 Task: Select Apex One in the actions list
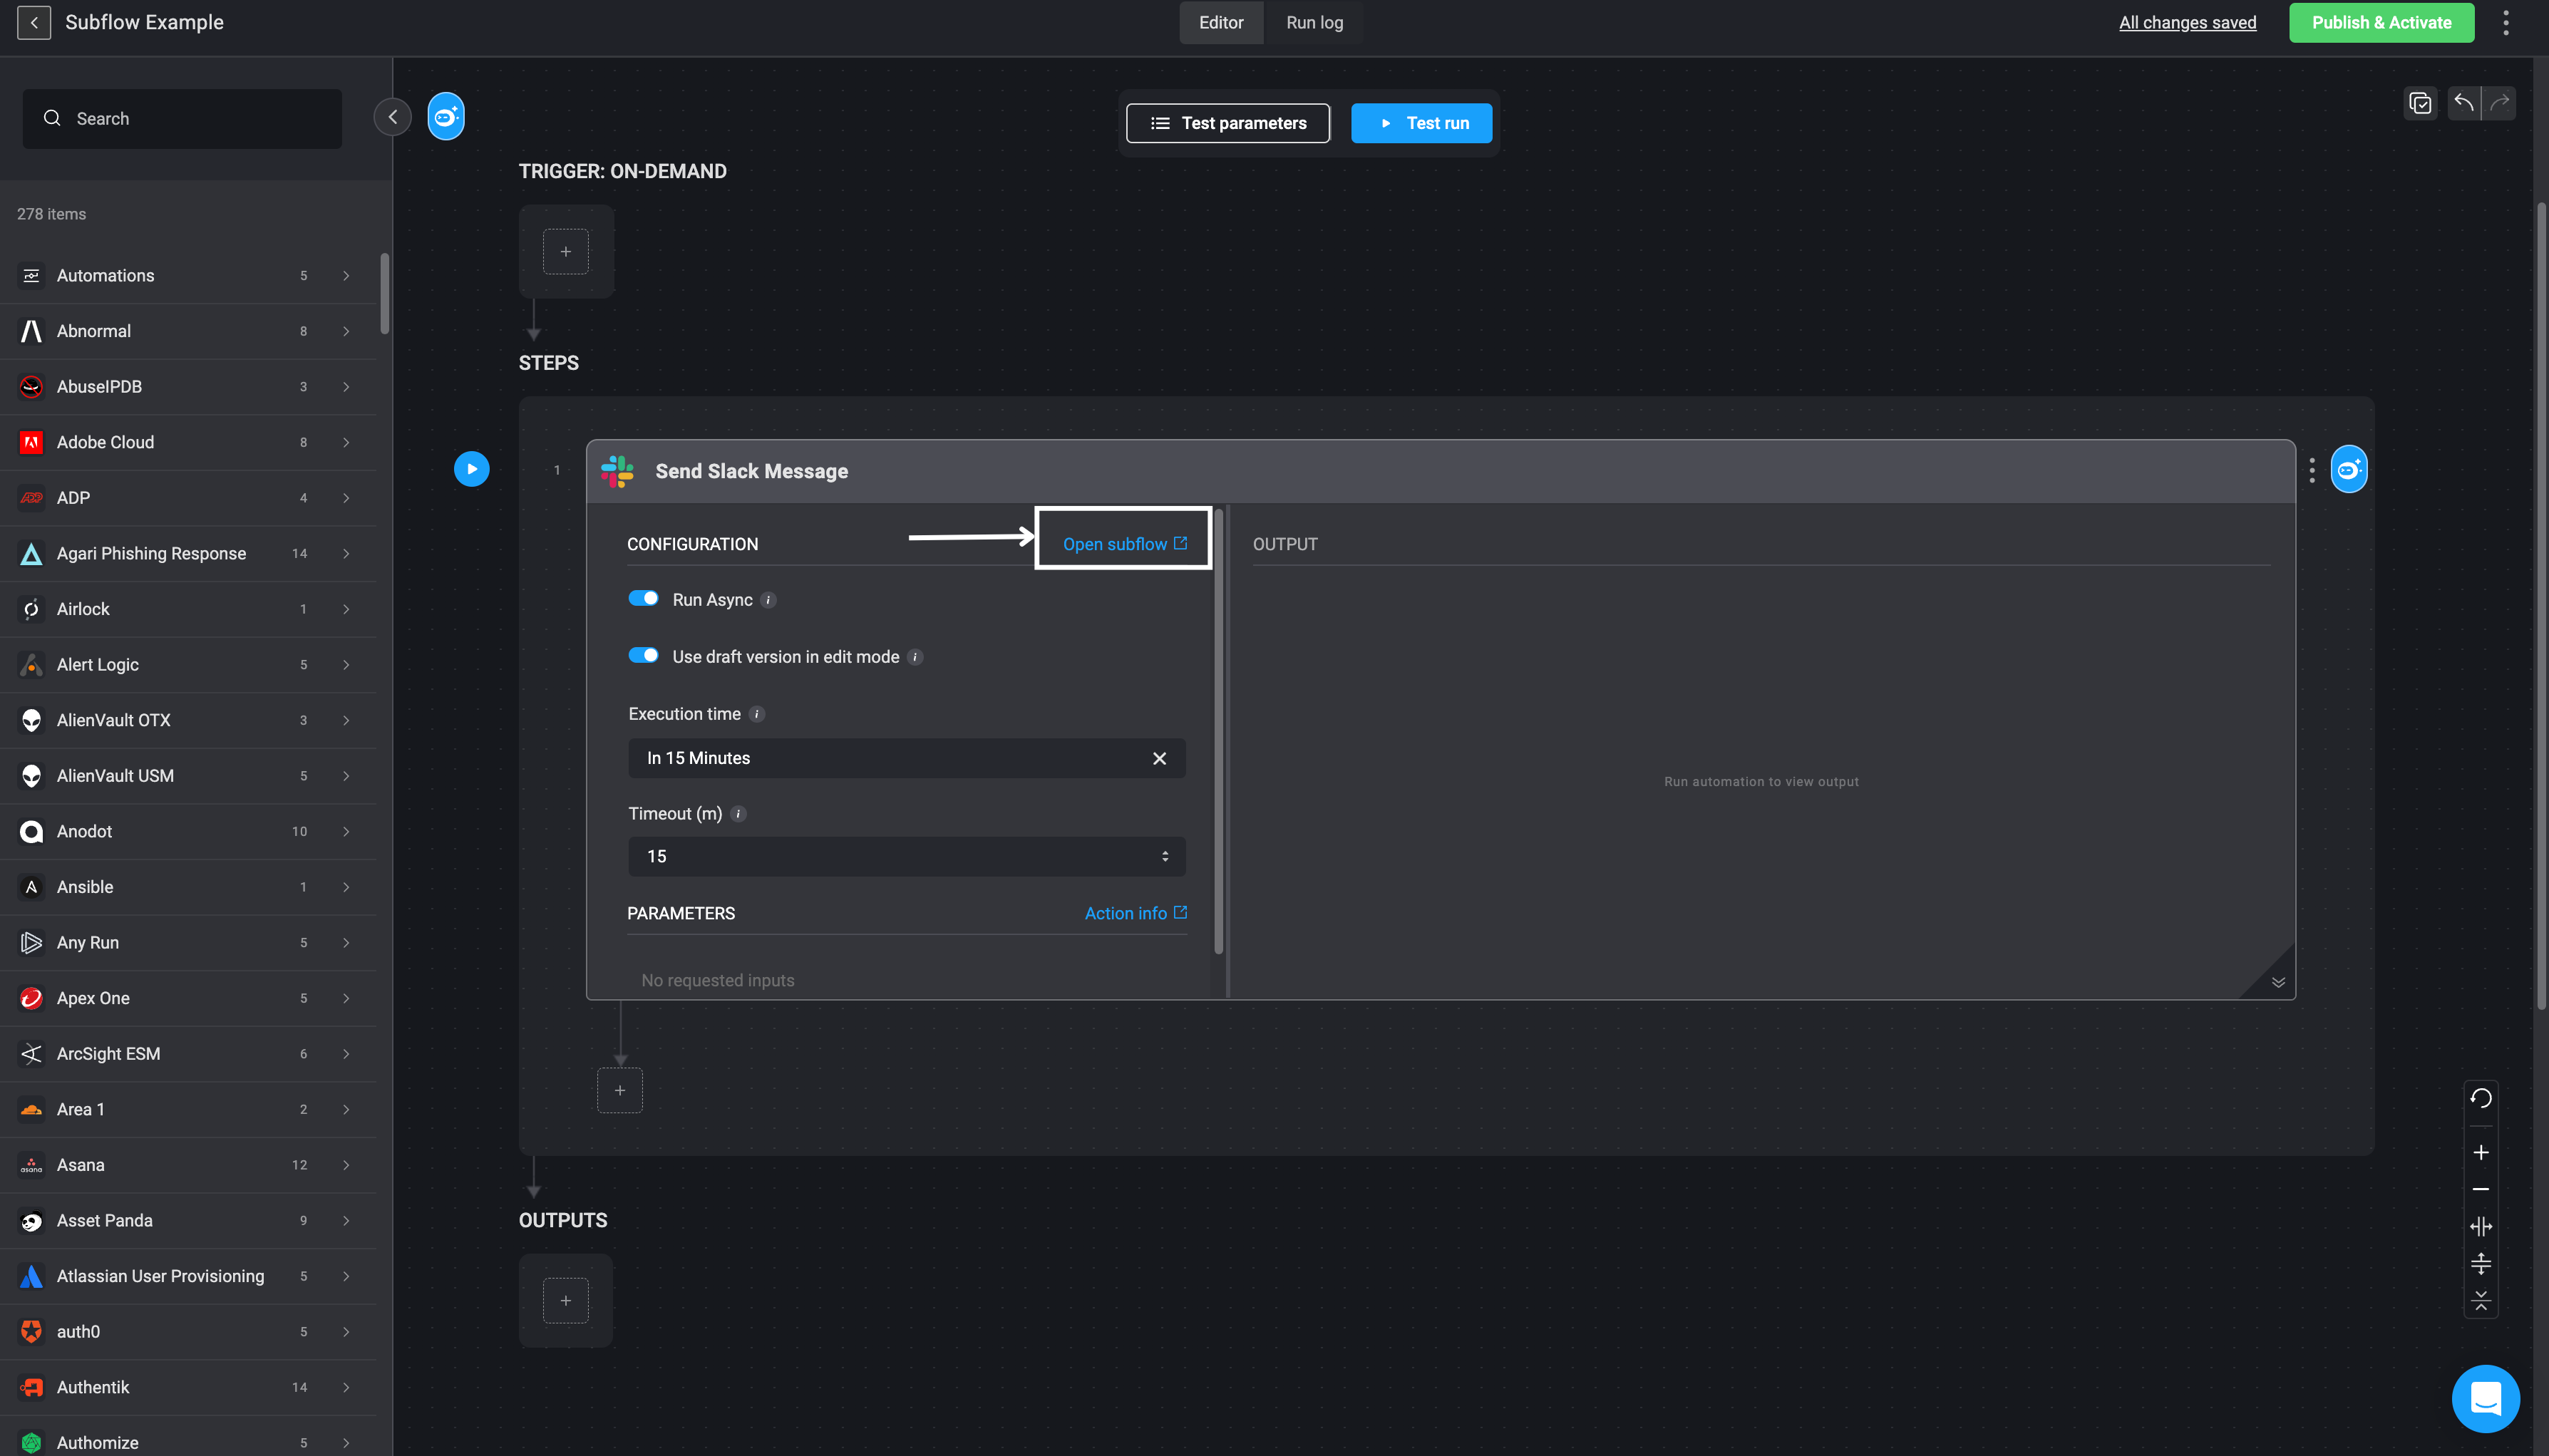tap(188, 998)
